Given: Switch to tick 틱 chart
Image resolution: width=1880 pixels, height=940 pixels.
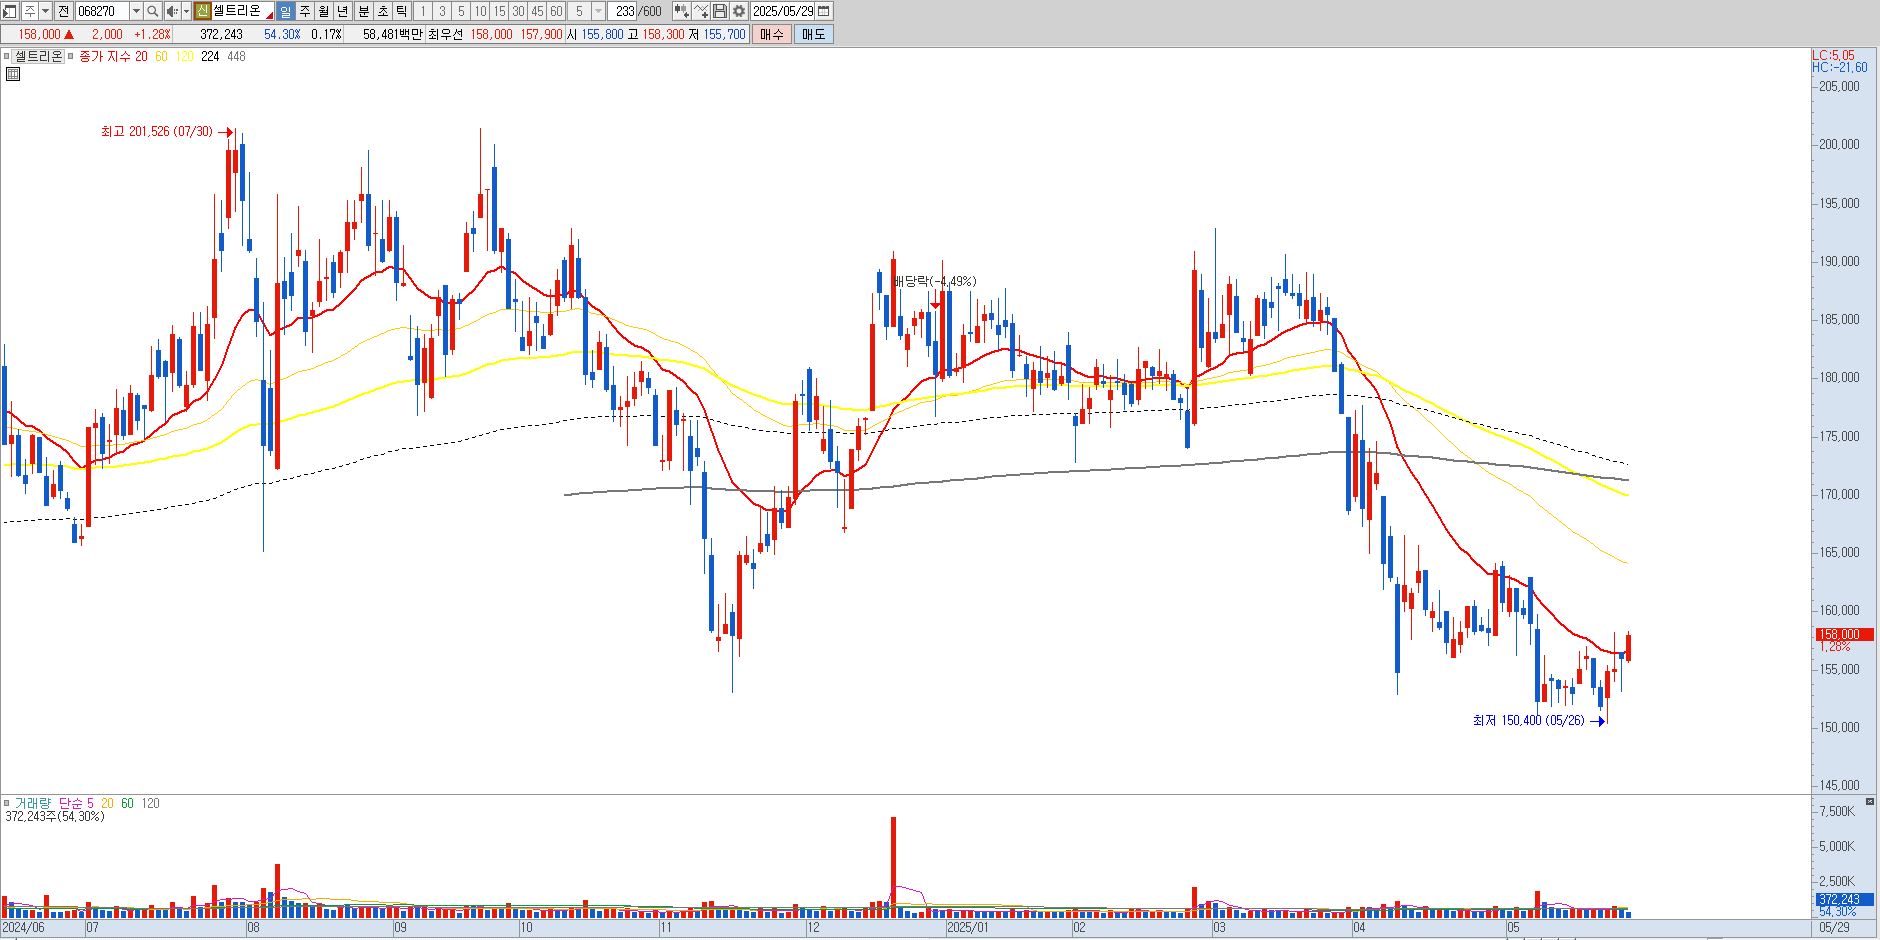Looking at the screenshot, I should coord(402,11).
